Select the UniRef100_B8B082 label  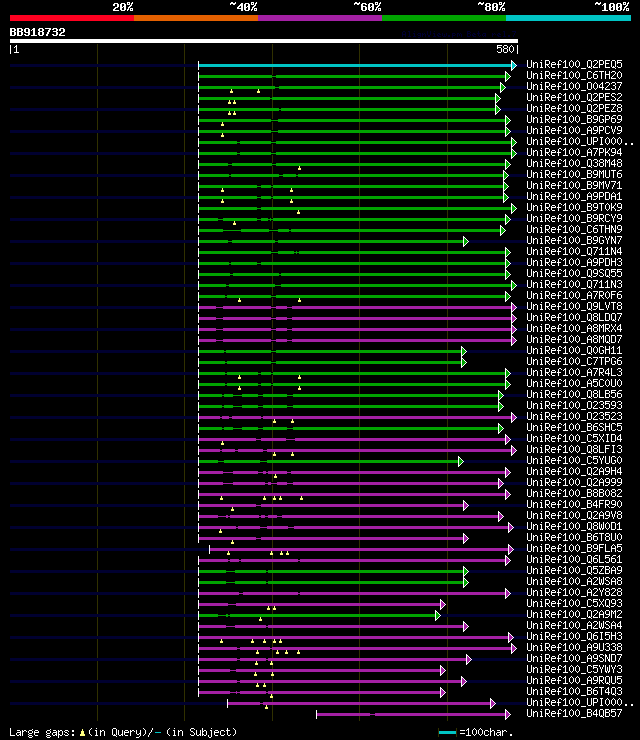pos(574,494)
